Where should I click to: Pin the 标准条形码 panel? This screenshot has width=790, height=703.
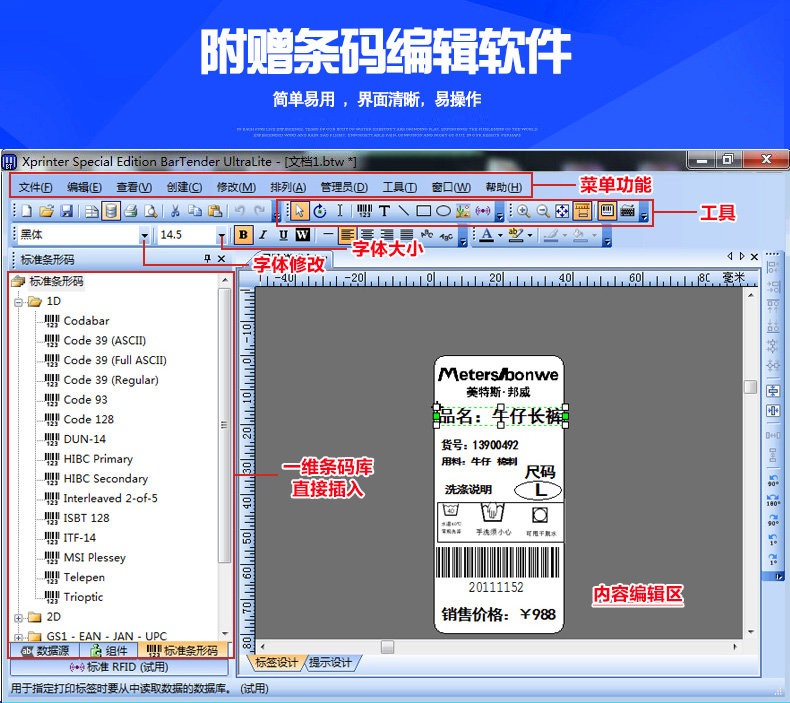(207, 259)
